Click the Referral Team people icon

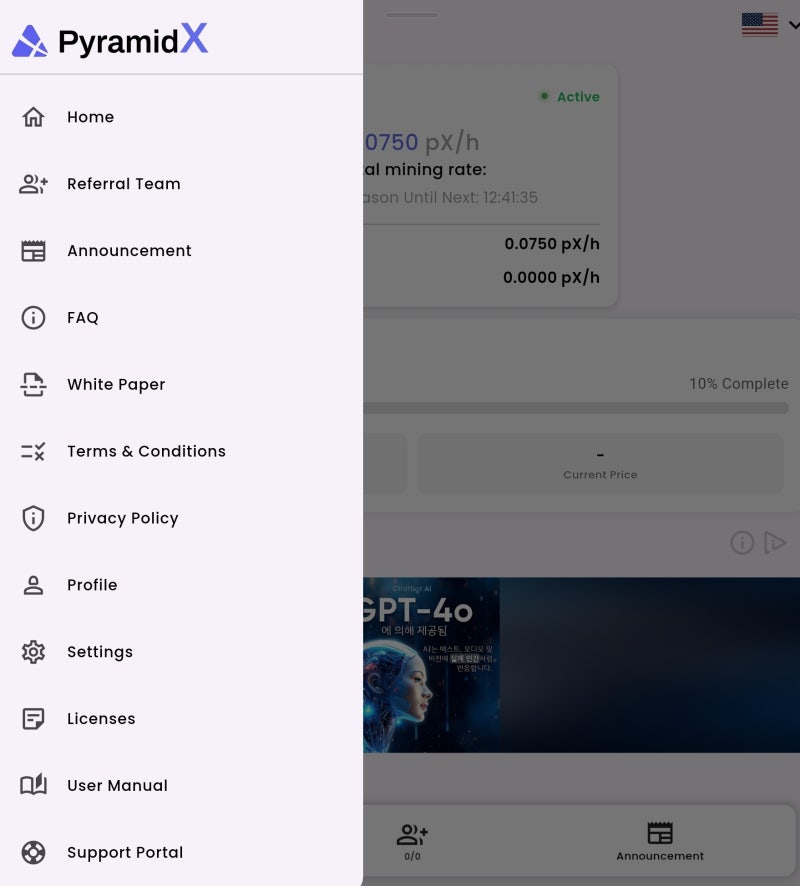click(33, 184)
